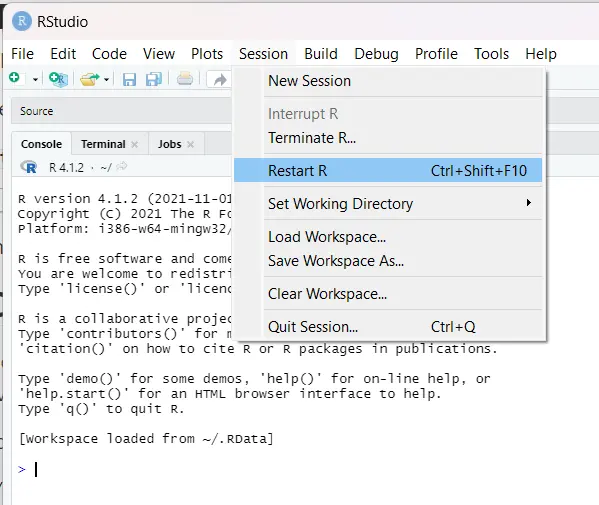Open the Profile menu
The image size is (599, 505).
click(x=436, y=54)
